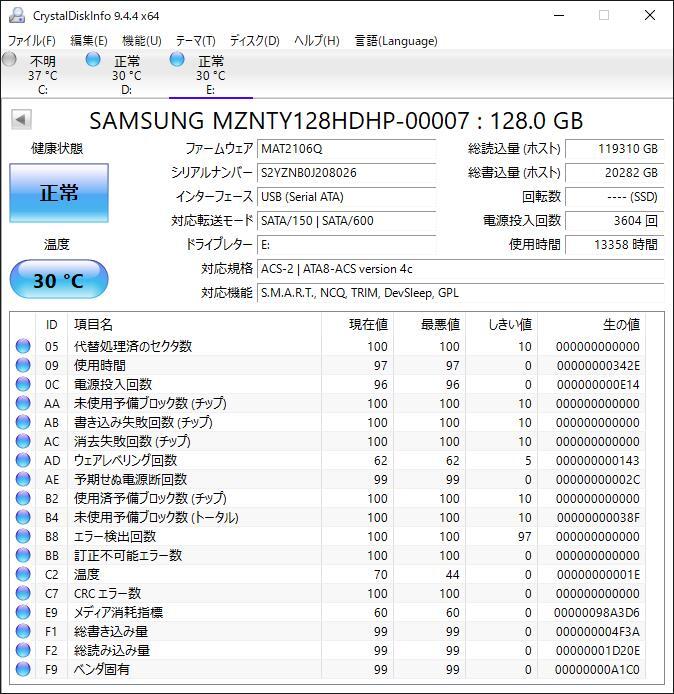Image resolution: width=674 pixels, height=694 pixels.
Task: Click the status orb of attribute C7
Action: (x=23, y=593)
